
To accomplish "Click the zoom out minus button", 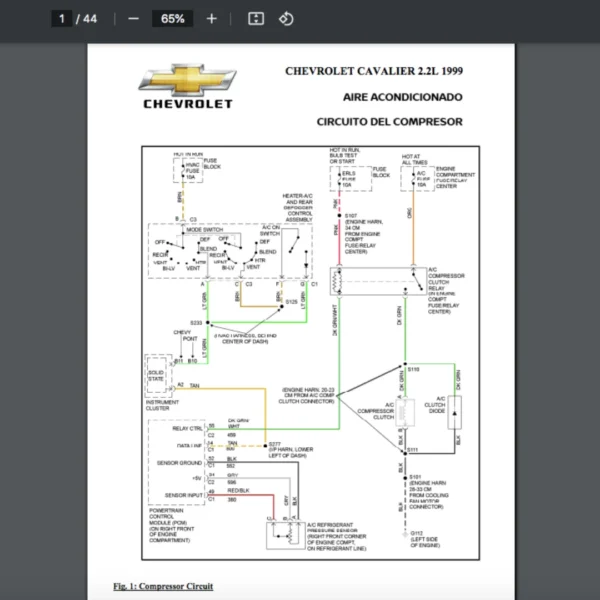I will (x=133, y=19).
